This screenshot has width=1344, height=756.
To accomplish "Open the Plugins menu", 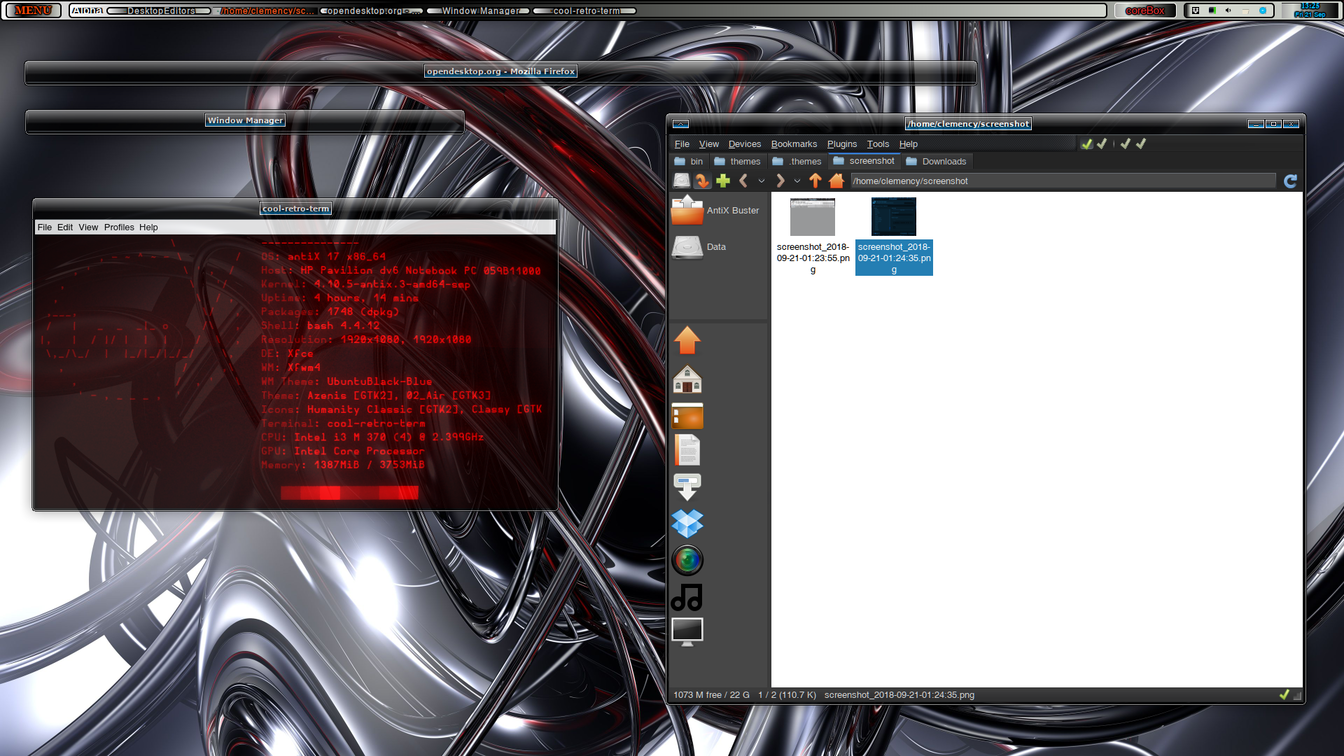I will [842, 144].
